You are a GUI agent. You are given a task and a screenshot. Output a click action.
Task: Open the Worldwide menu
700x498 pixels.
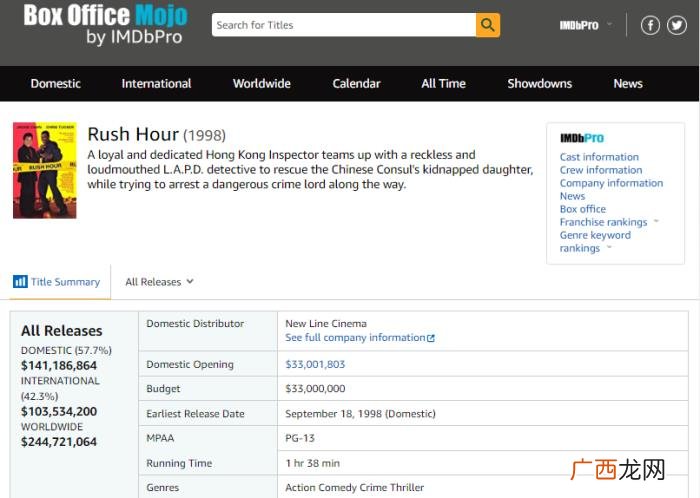(x=262, y=83)
